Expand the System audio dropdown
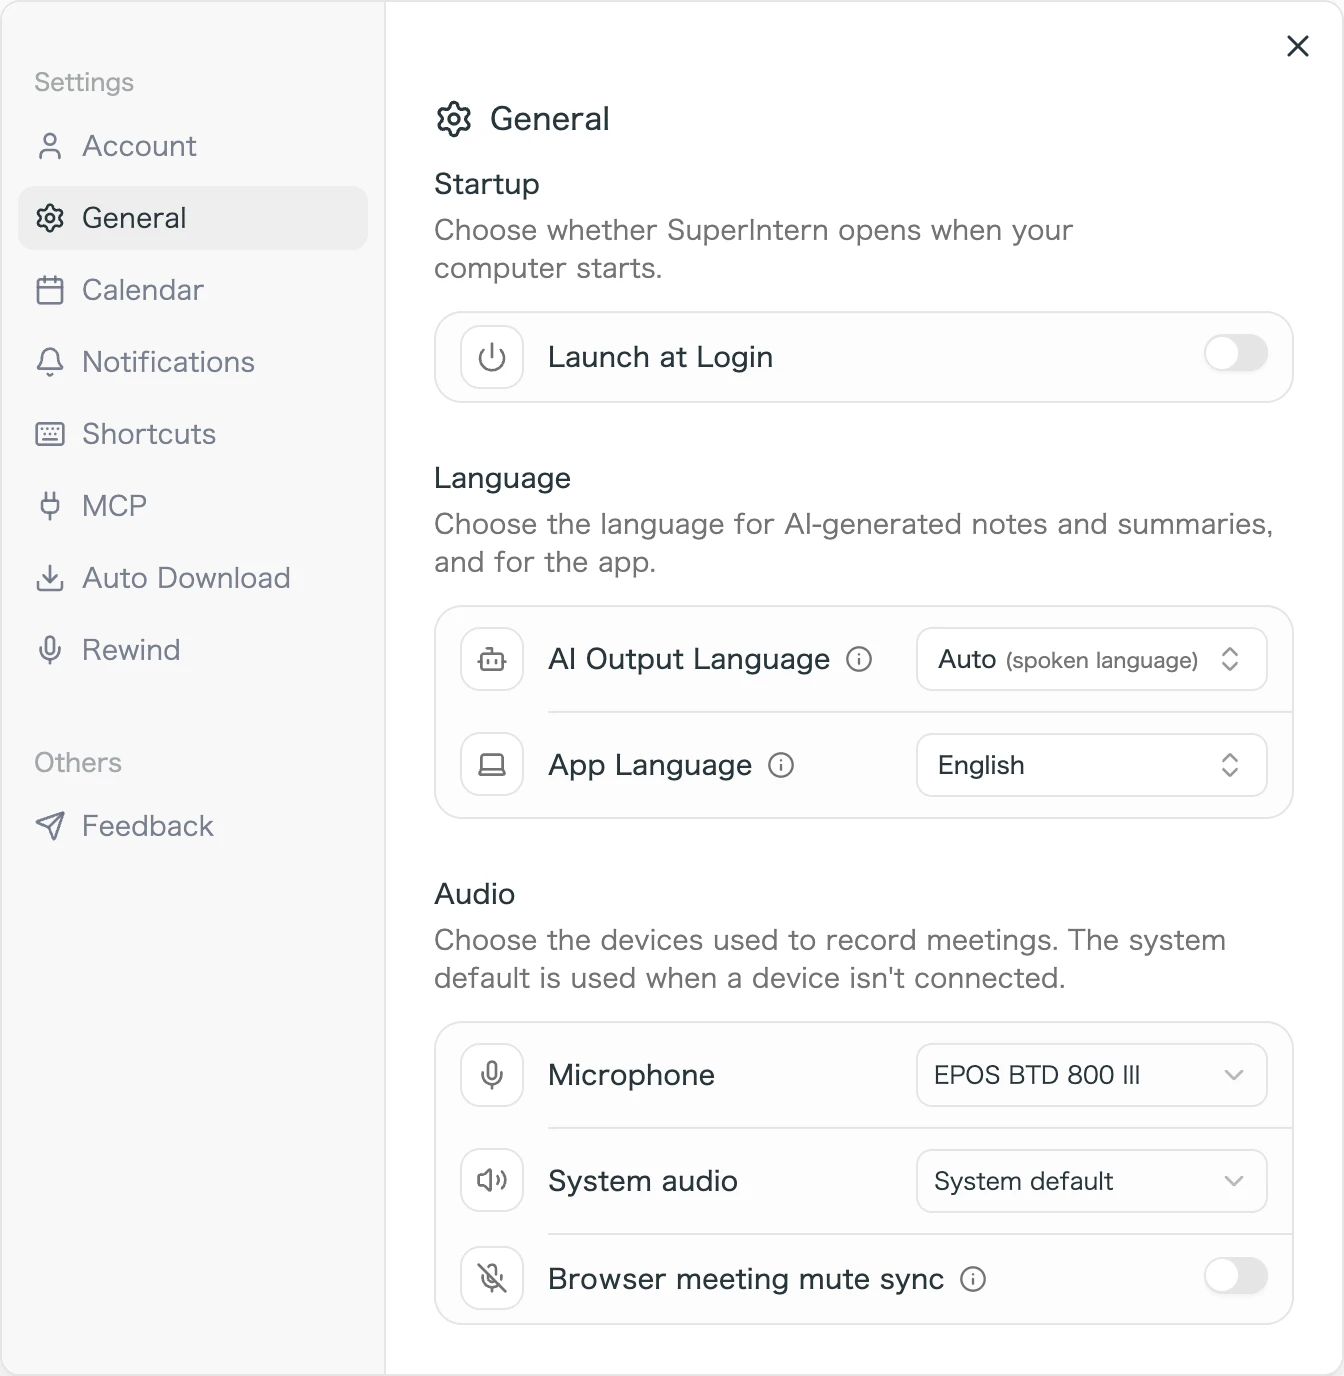 pos(1092,1181)
